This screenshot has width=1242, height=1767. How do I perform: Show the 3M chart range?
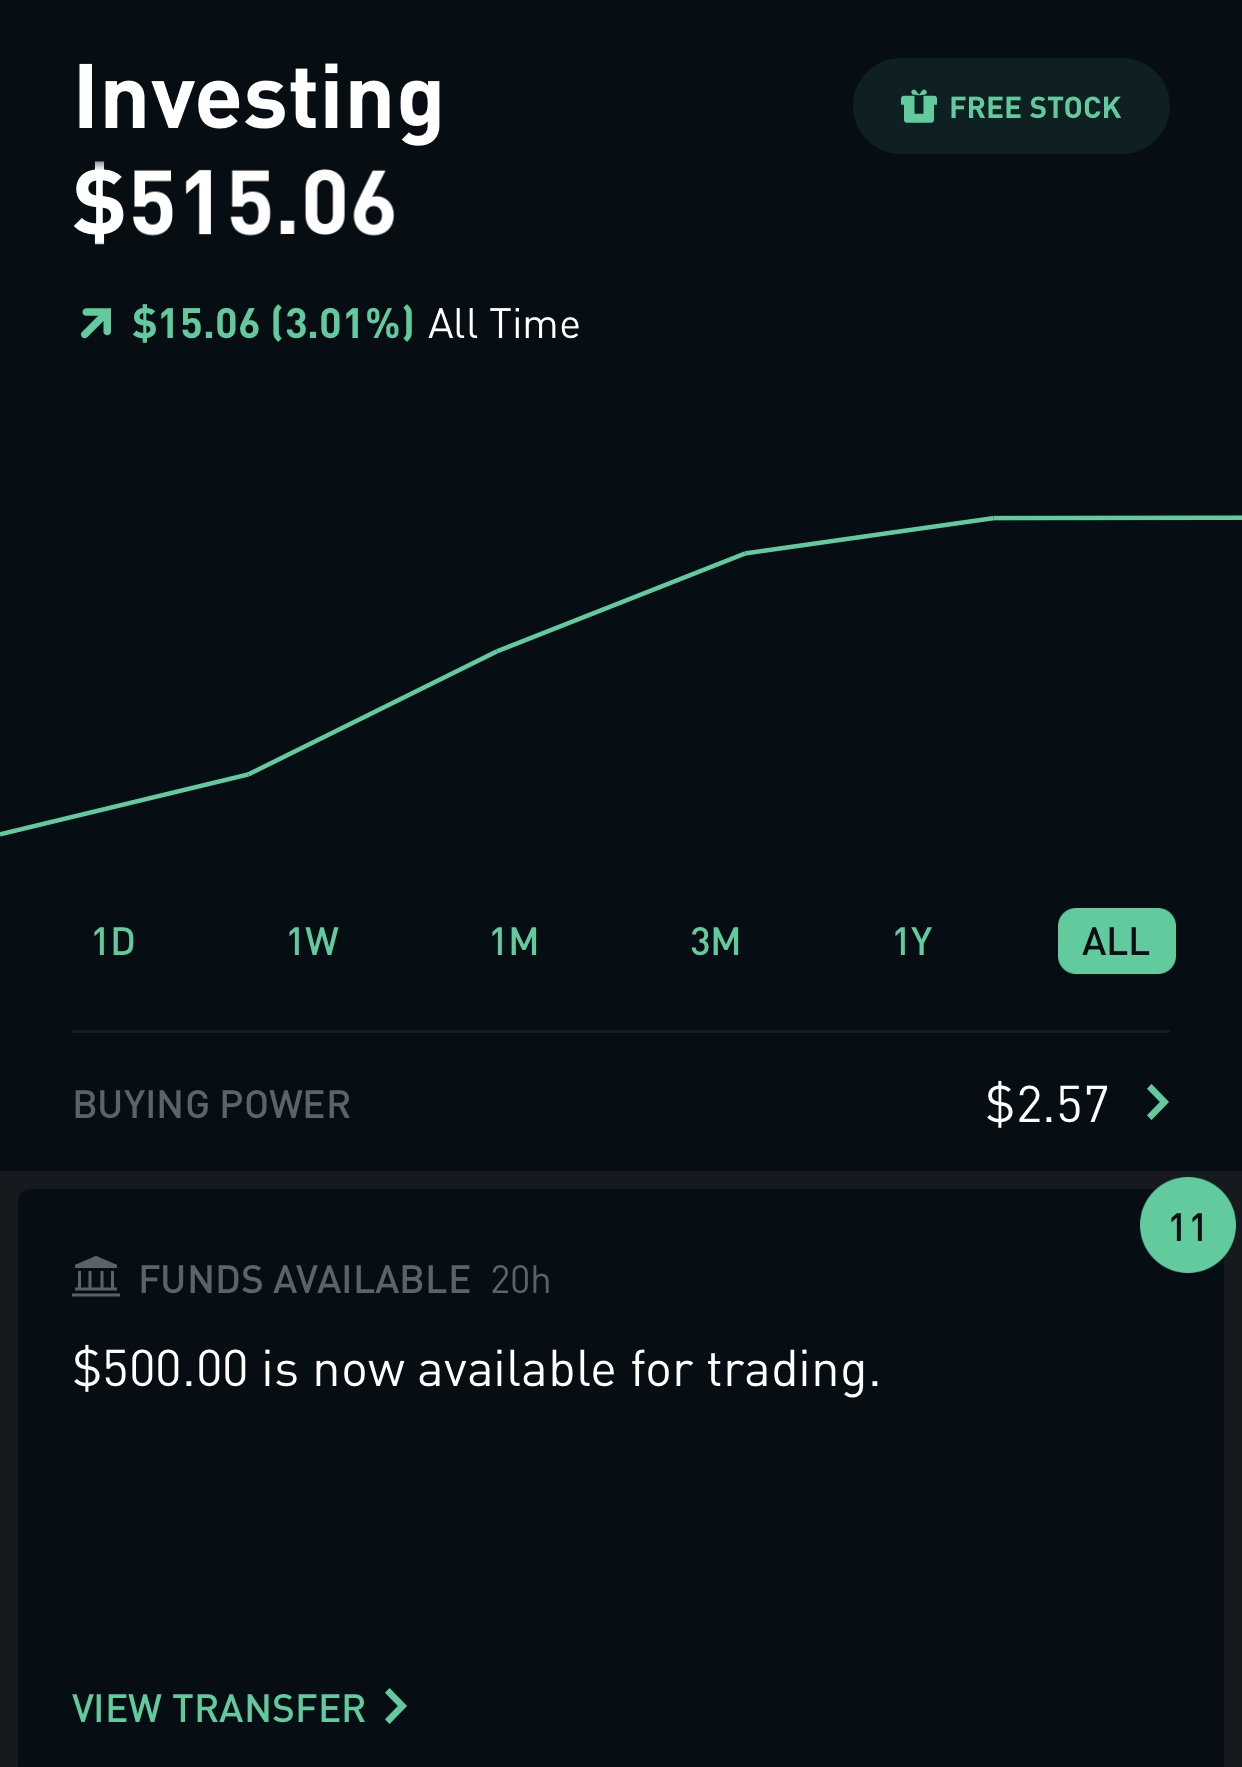tap(715, 942)
